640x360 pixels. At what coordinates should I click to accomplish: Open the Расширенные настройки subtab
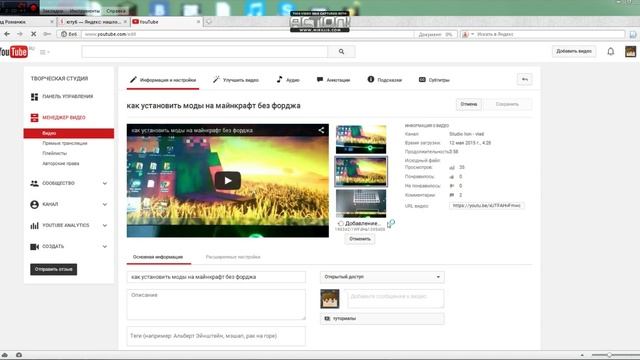(x=233, y=257)
